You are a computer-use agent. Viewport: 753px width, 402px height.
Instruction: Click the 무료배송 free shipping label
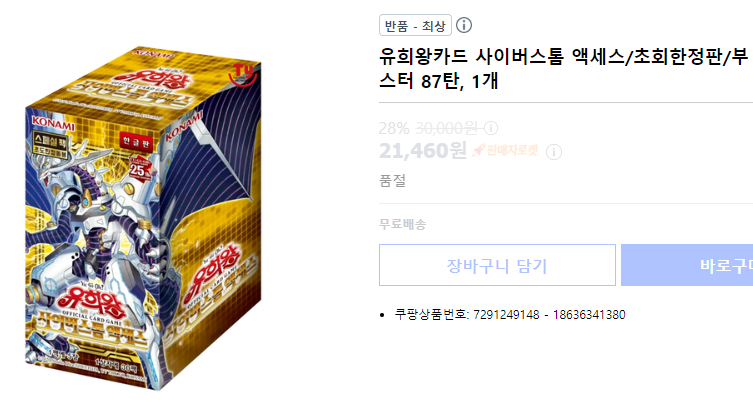(402, 224)
